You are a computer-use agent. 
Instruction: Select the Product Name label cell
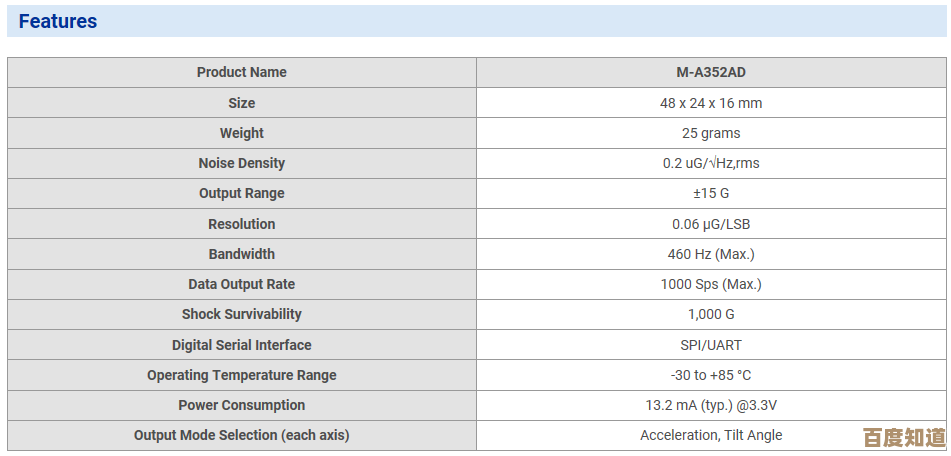[241, 72]
